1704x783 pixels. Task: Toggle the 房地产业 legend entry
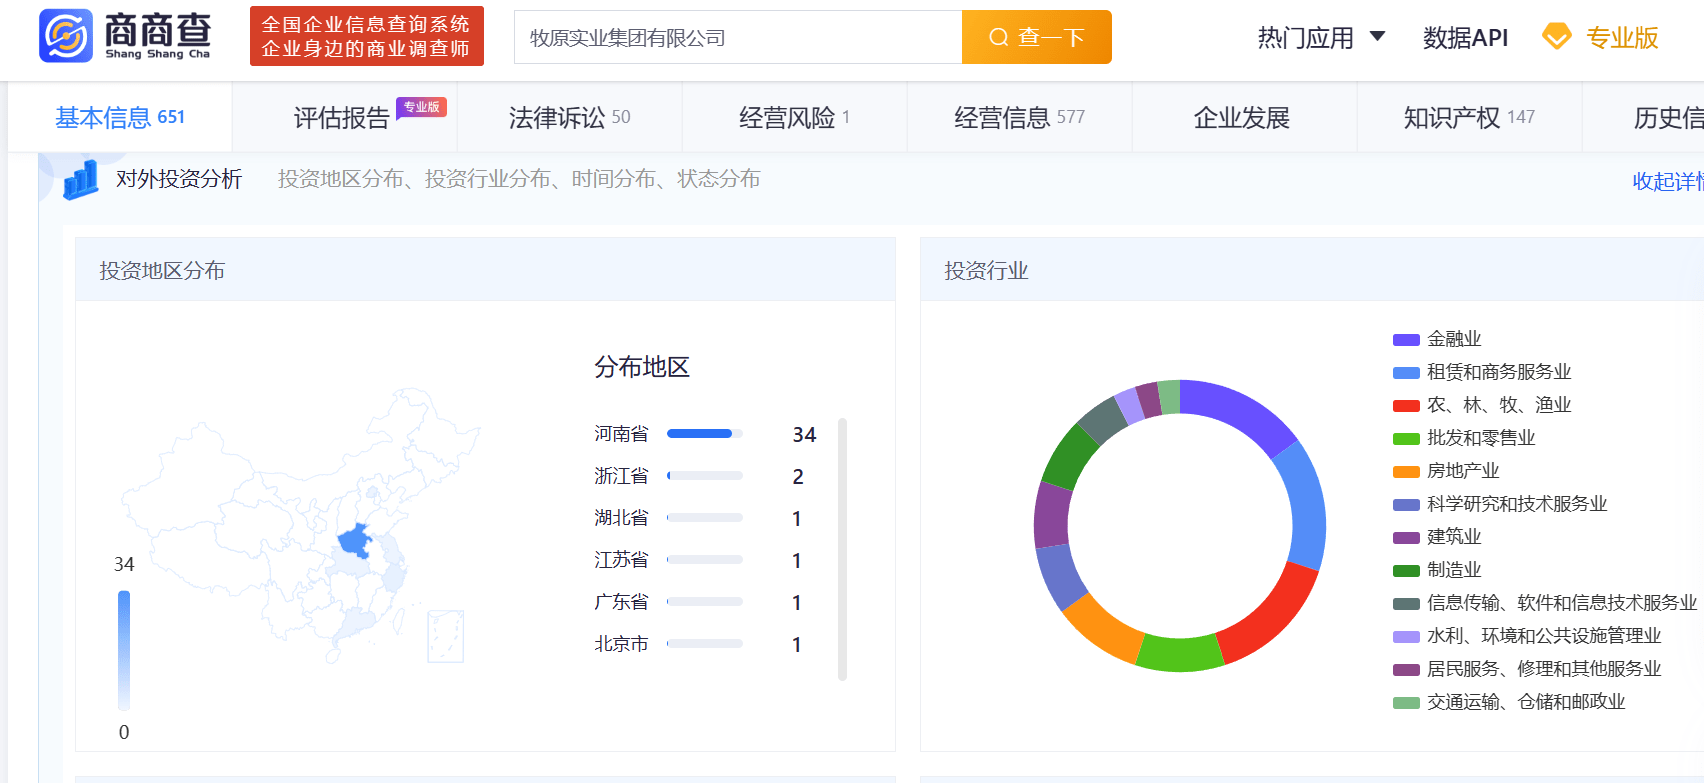(1462, 471)
